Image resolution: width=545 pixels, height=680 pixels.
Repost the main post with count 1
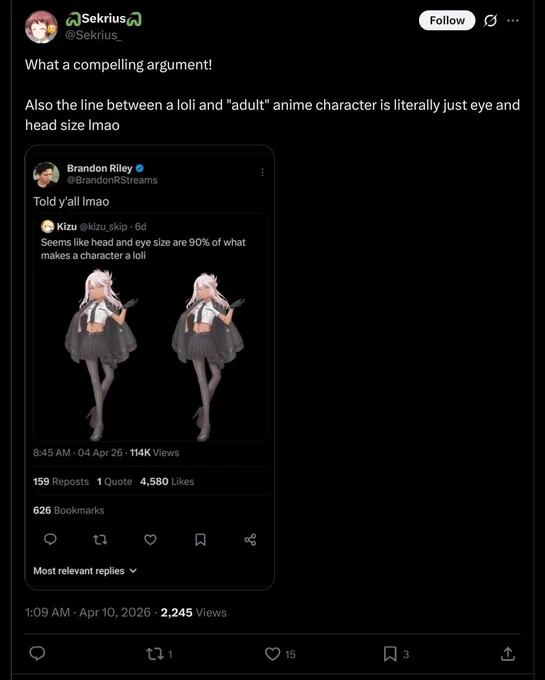tap(160, 654)
